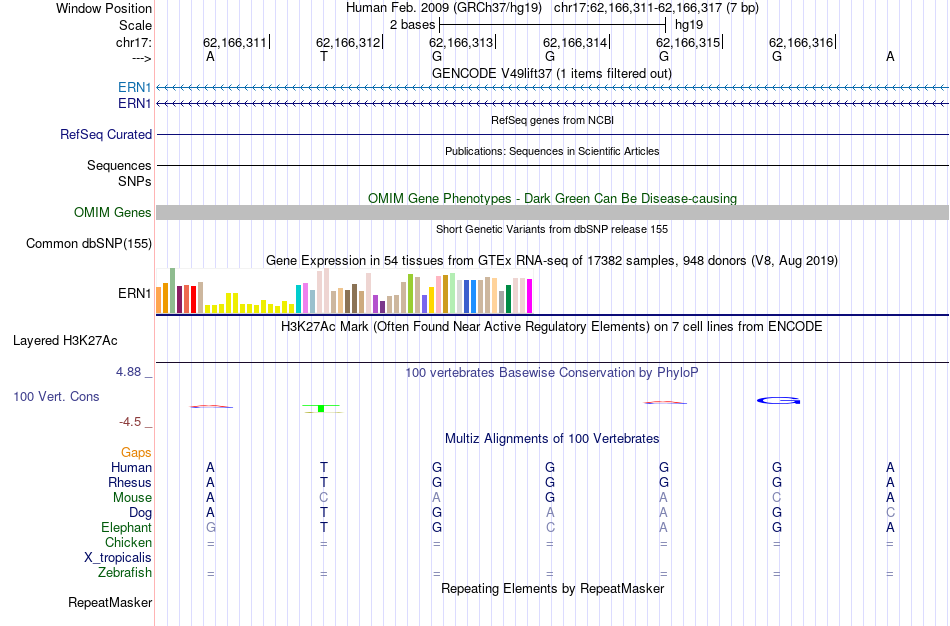950x626 pixels.
Task: Click position label 62,166,311
Action: click(x=234, y=42)
